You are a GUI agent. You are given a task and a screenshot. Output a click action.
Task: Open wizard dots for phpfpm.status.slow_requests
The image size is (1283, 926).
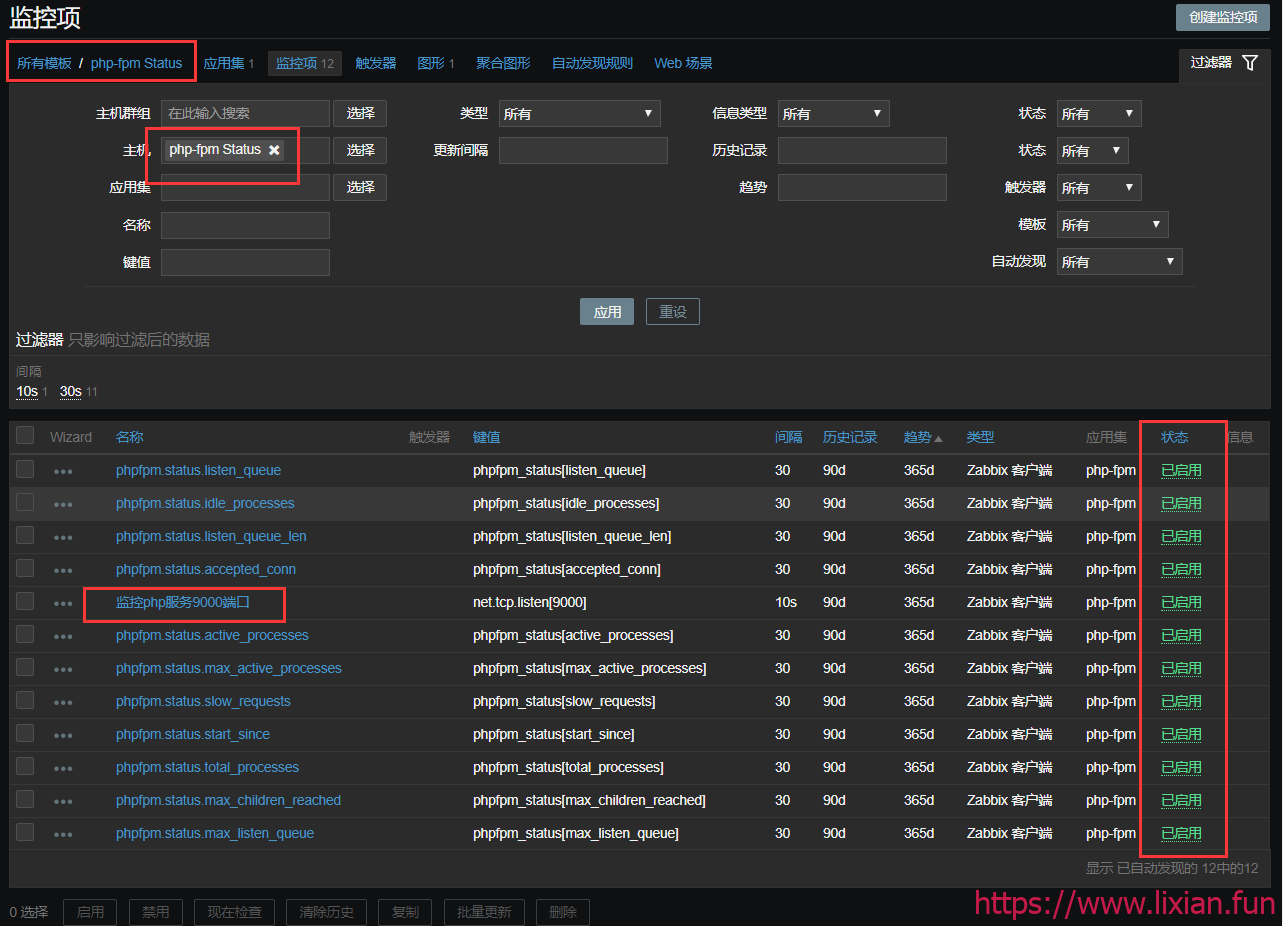pos(63,702)
